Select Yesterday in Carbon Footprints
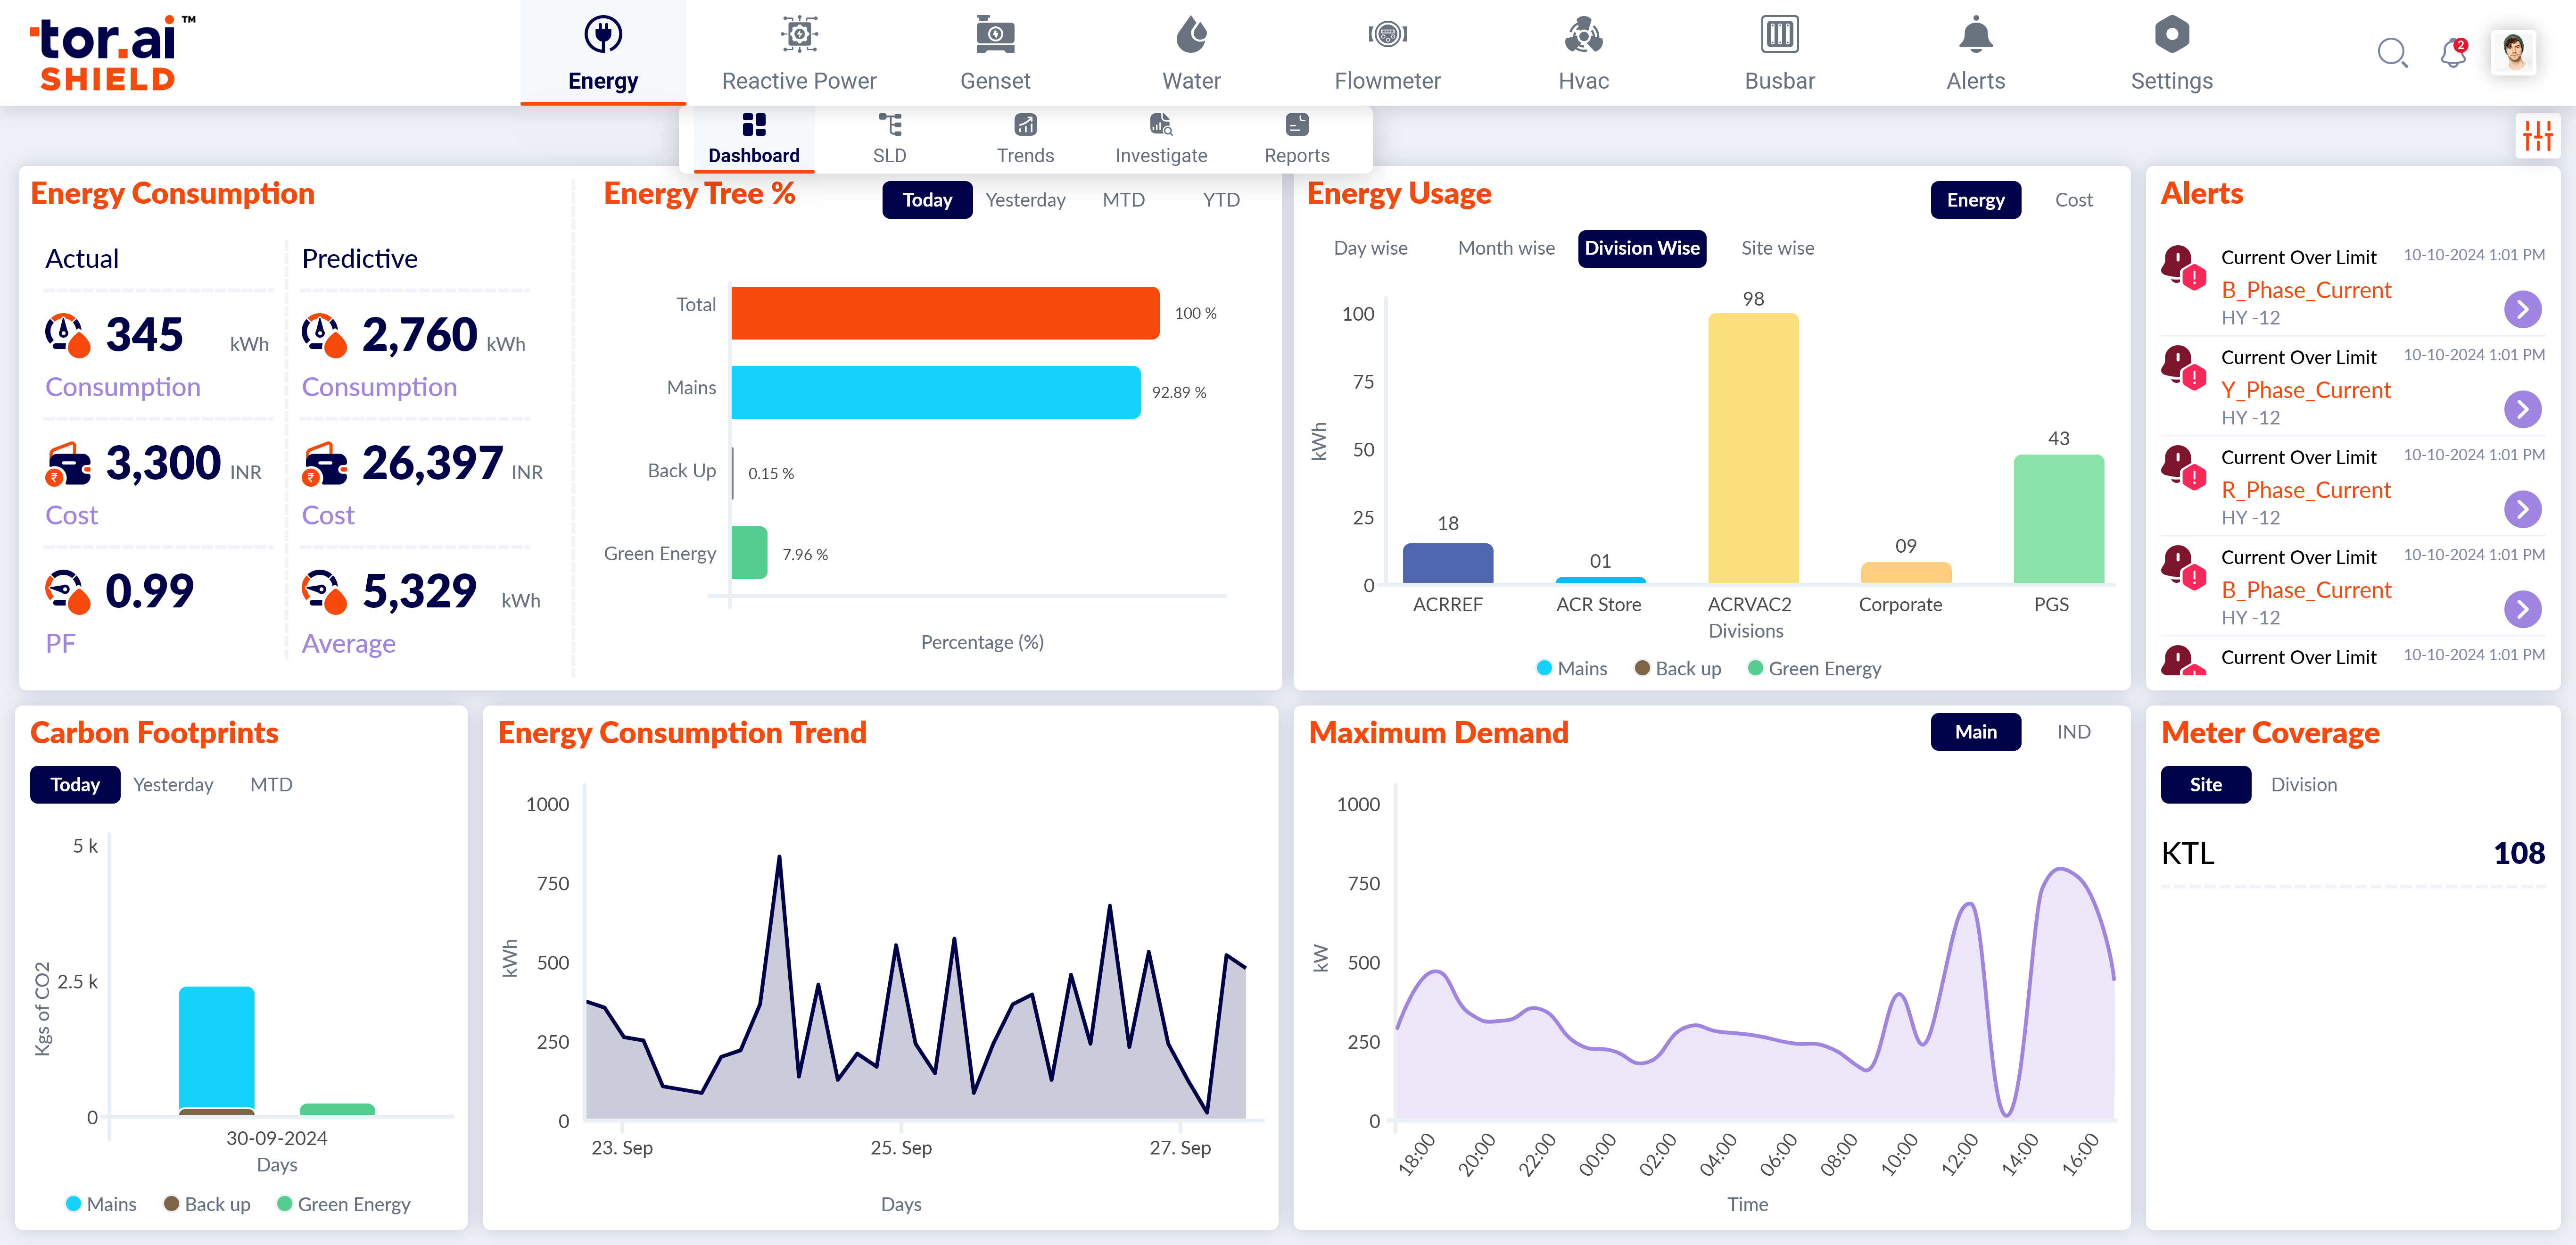The width and height of the screenshot is (2576, 1245). pyautogui.click(x=173, y=785)
